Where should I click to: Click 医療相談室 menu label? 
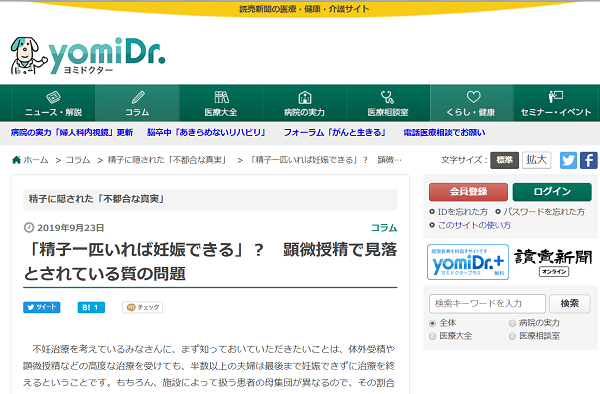[x=388, y=112]
